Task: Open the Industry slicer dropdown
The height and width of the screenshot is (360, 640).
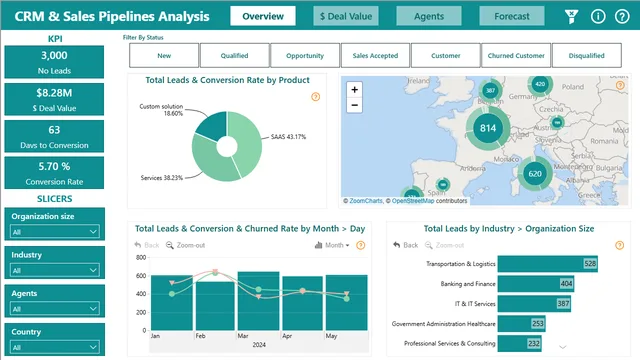Action: (54, 270)
